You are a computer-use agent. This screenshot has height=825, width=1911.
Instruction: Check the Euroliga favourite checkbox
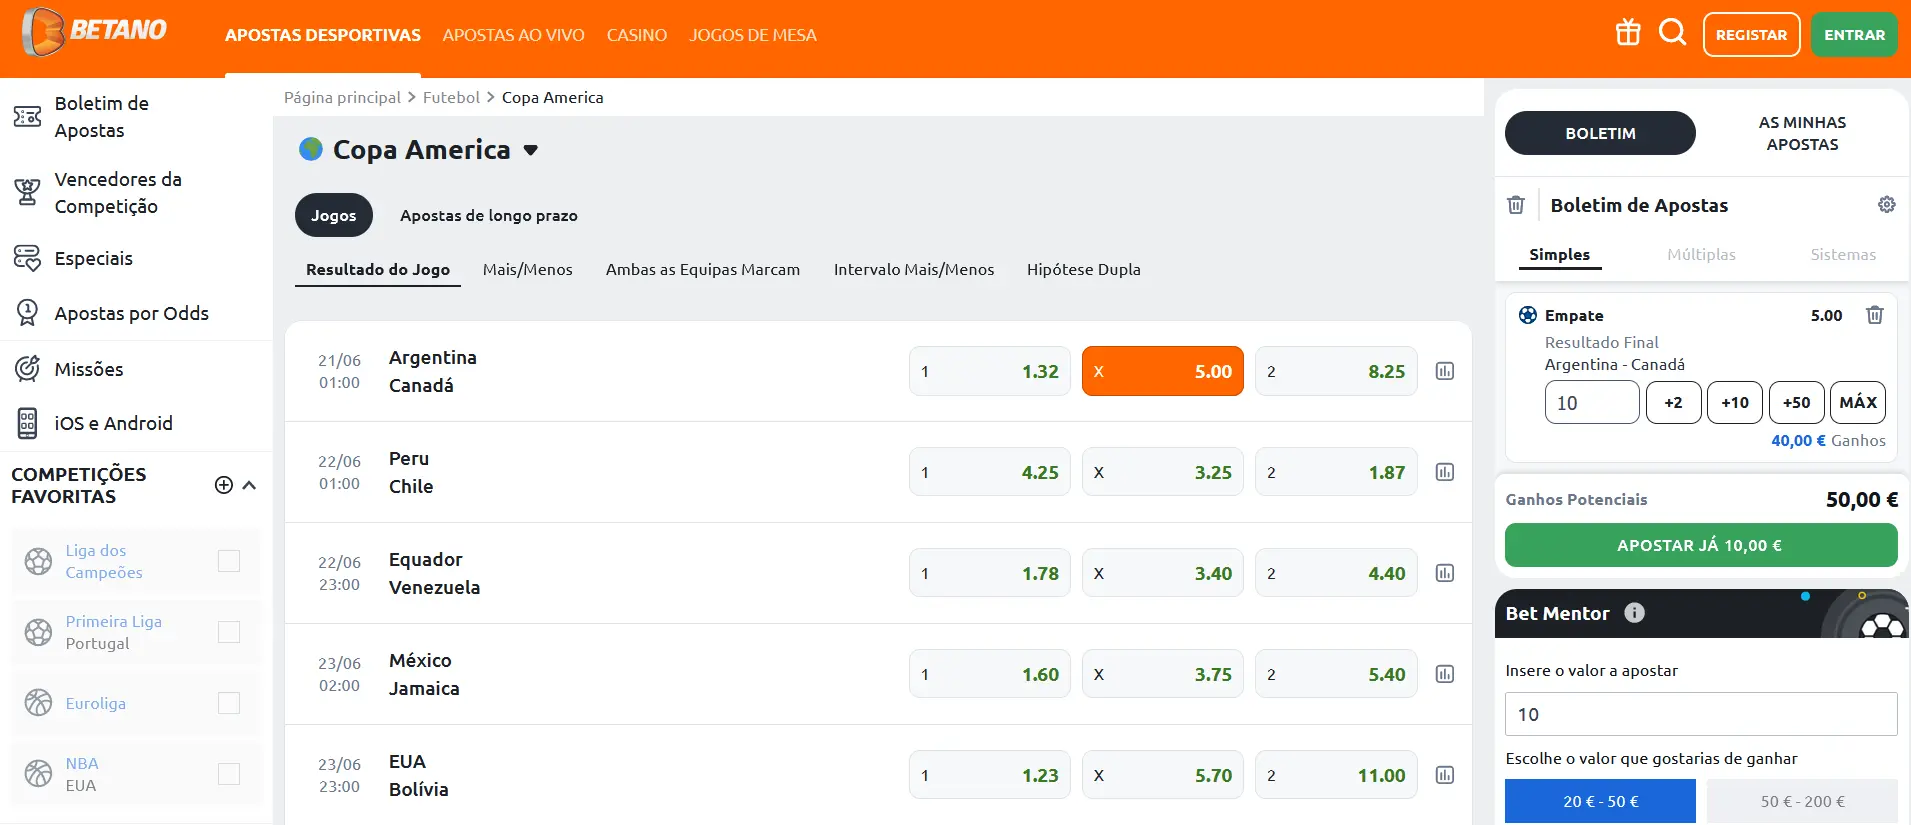coord(229,703)
